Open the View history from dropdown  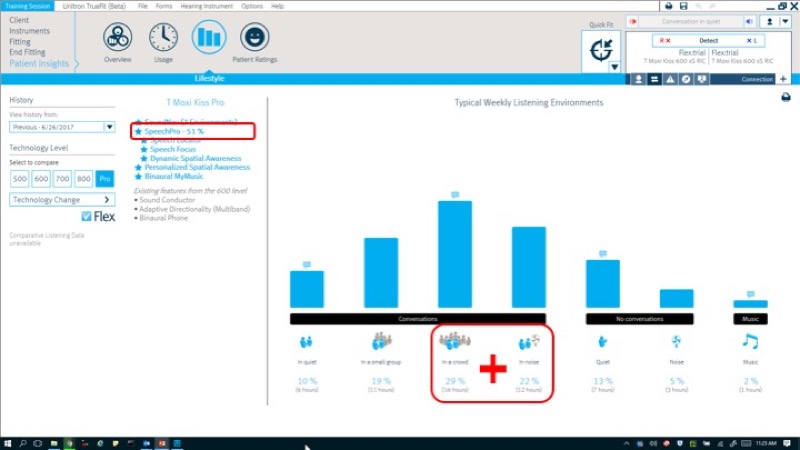[x=62, y=127]
